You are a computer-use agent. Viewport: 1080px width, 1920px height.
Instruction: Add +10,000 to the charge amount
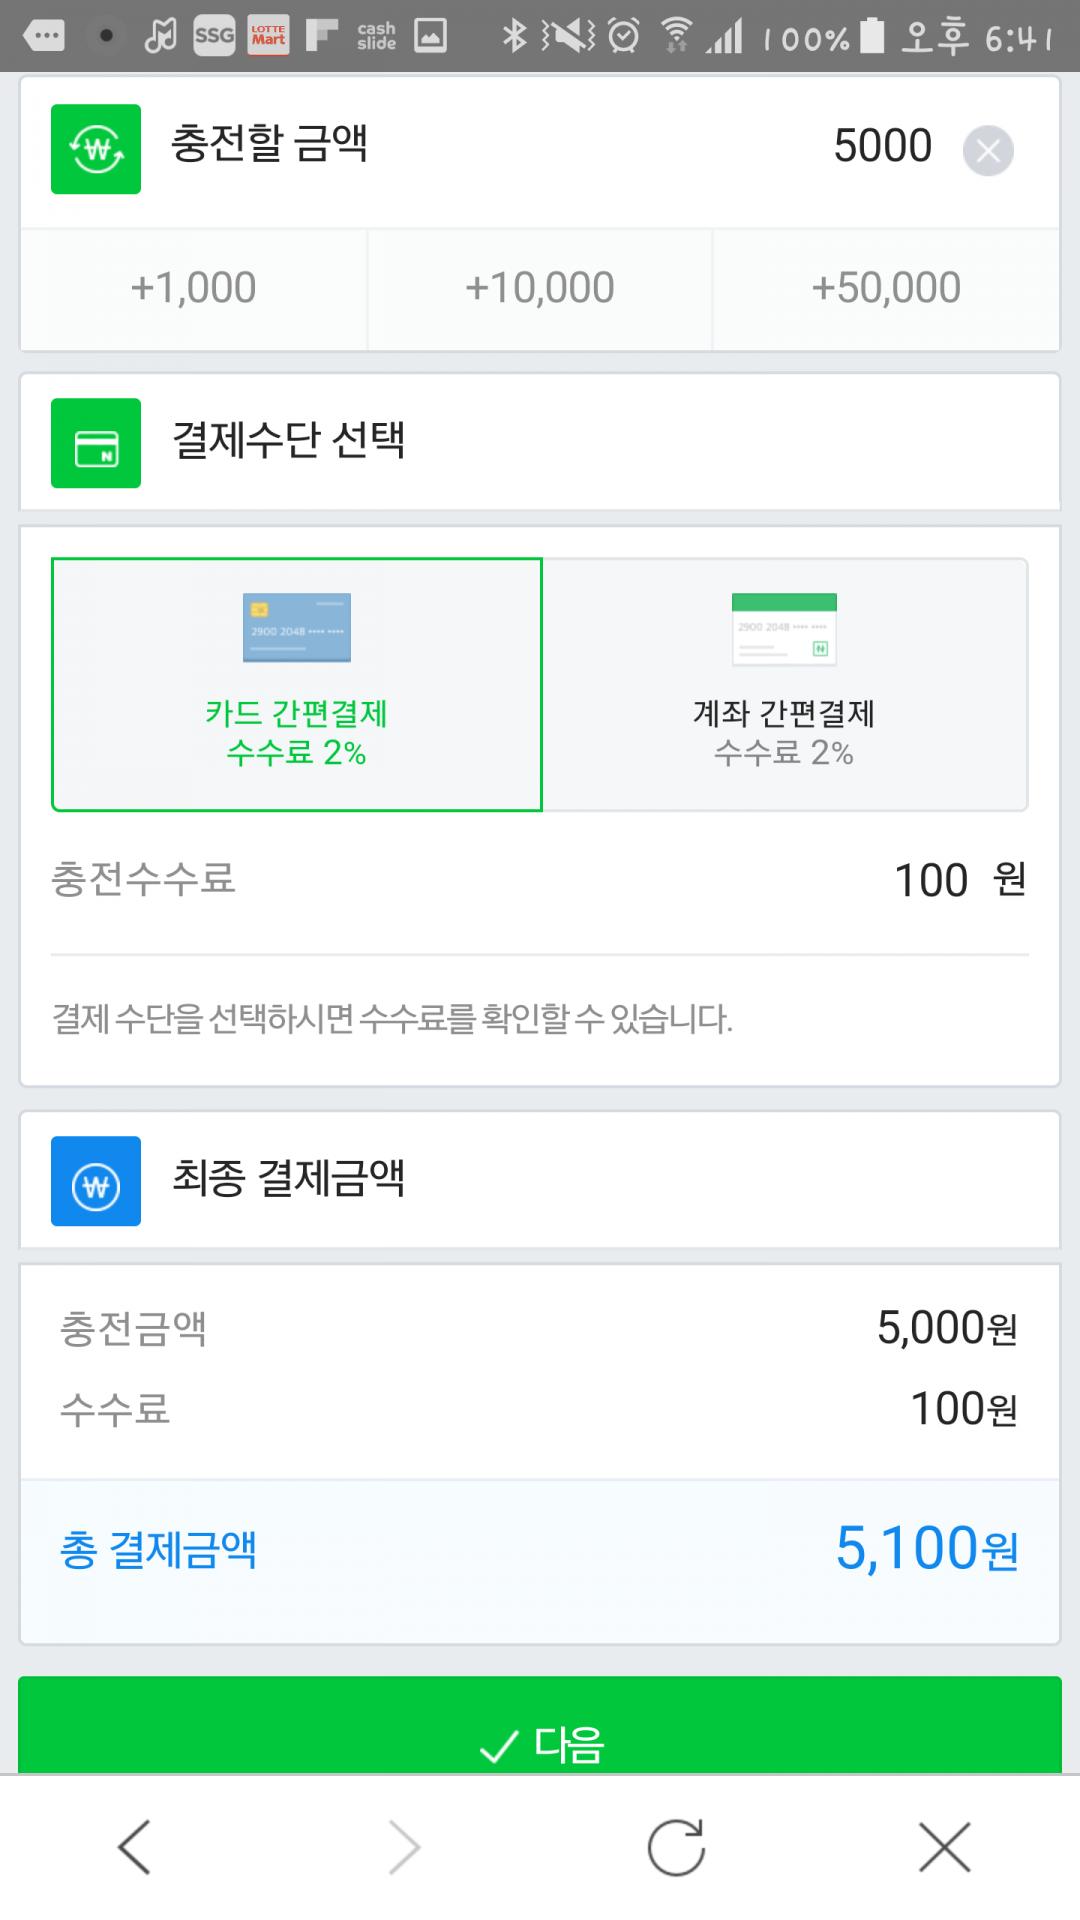tap(540, 289)
